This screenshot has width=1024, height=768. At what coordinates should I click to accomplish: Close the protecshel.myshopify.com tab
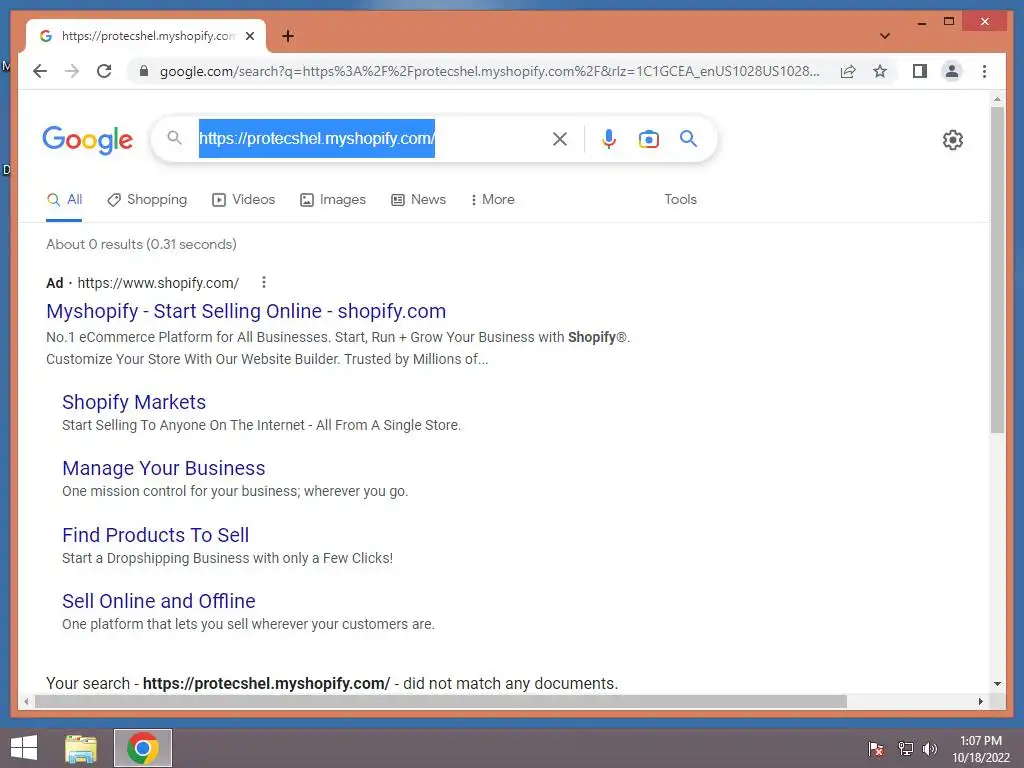pyautogui.click(x=249, y=36)
